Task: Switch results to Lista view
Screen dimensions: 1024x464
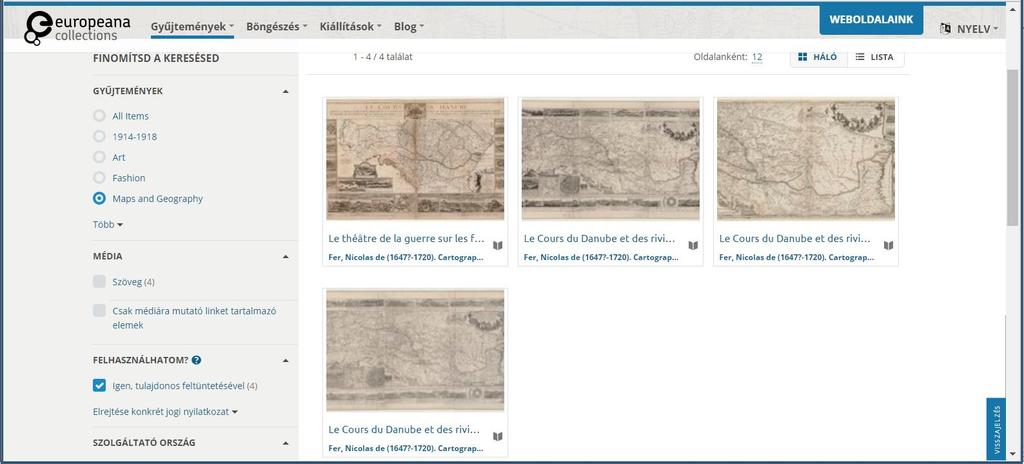Action: pyautogui.click(x=875, y=57)
